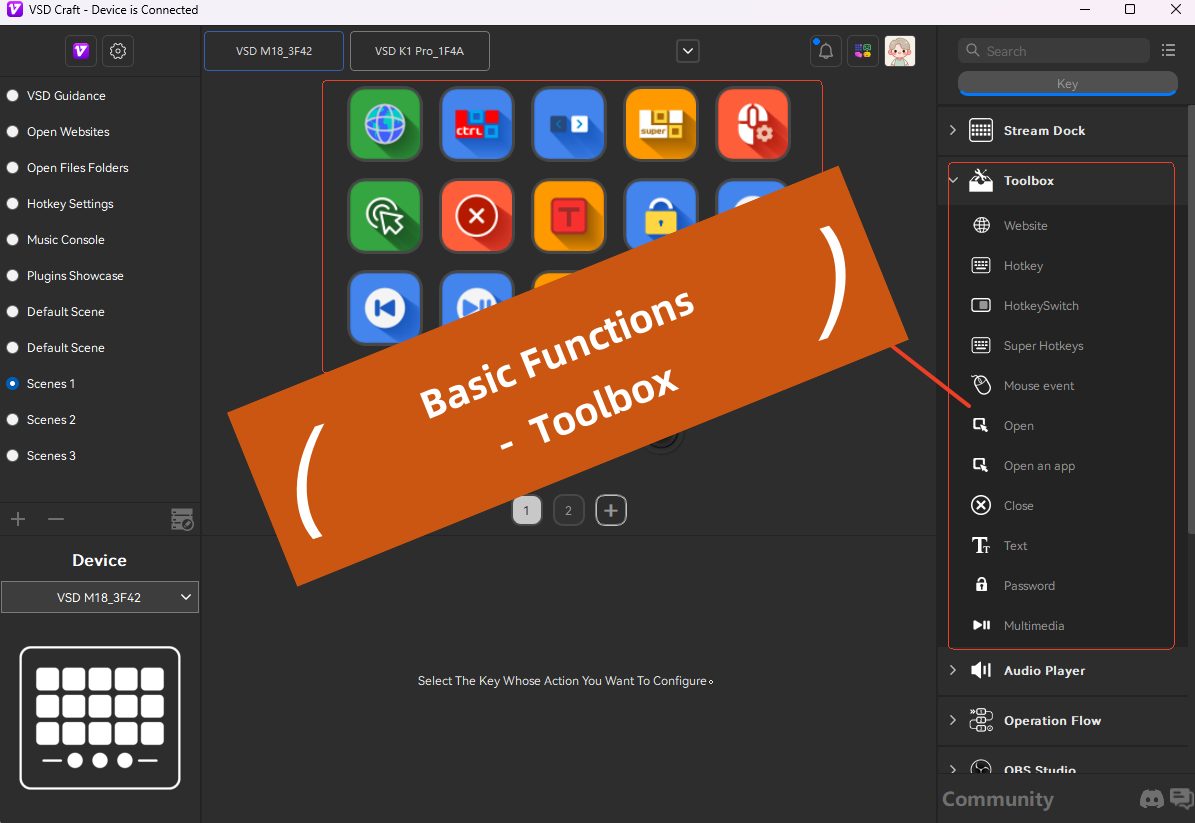This screenshot has width=1195, height=823.
Task: Choose Multimedia from the Toolbox list
Action: tap(1033, 626)
